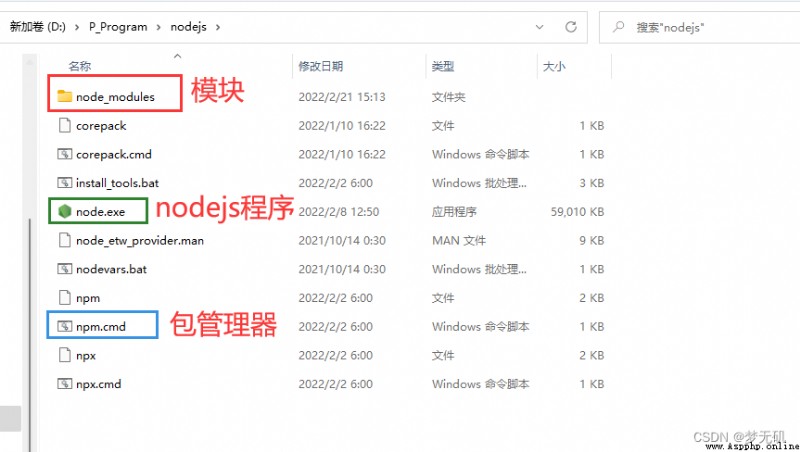Go to 新加卷 (D:) in breadcrumb
Viewport: 800px width, 452px height.
tap(38, 27)
